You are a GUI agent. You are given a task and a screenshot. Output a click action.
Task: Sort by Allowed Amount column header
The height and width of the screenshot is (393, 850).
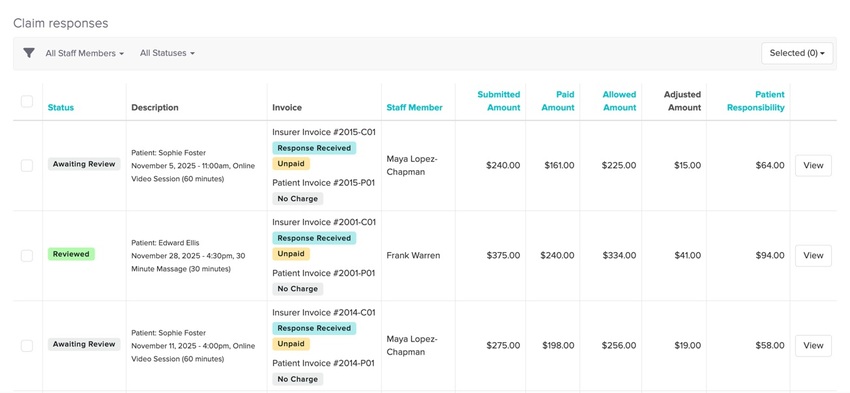620,101
